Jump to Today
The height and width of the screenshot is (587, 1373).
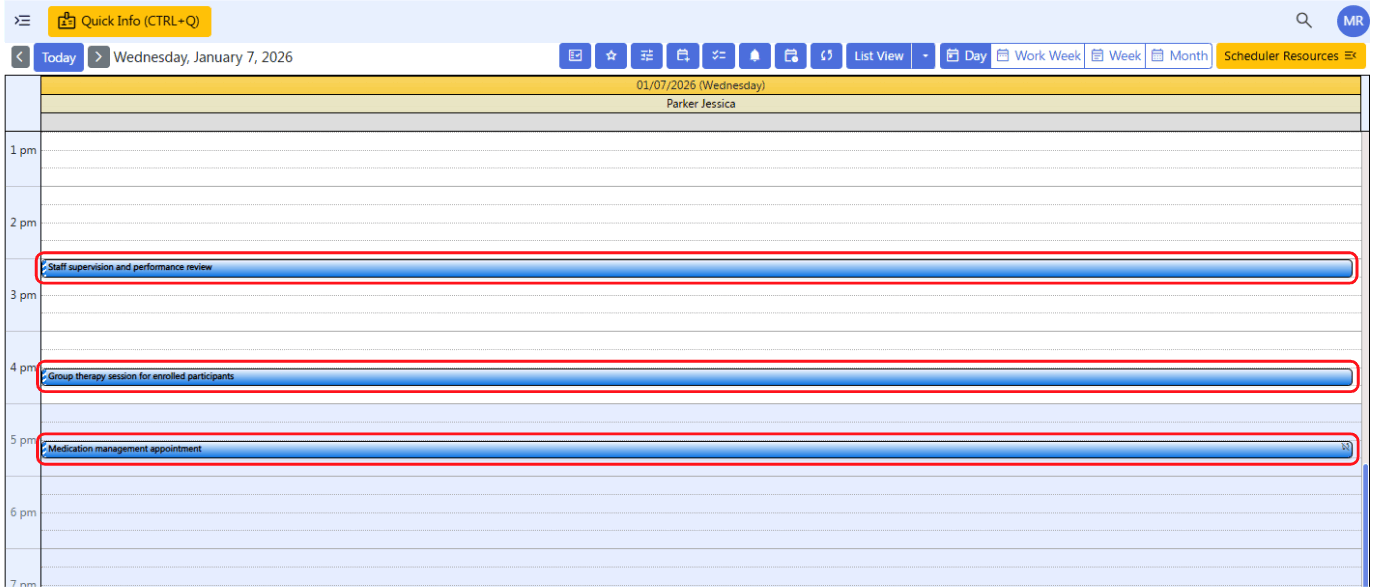pos(59,57)
